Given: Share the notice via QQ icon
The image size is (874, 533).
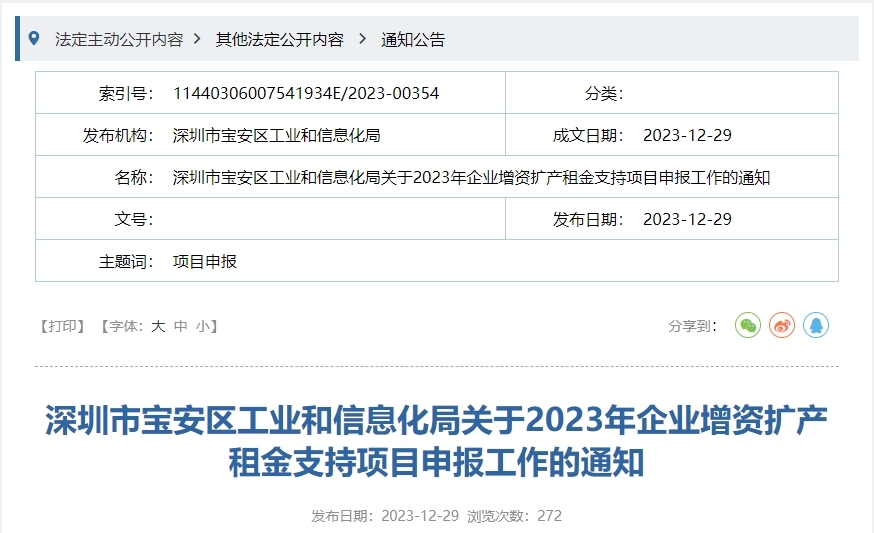Looking at the screenshot, I should pos(816,325).
